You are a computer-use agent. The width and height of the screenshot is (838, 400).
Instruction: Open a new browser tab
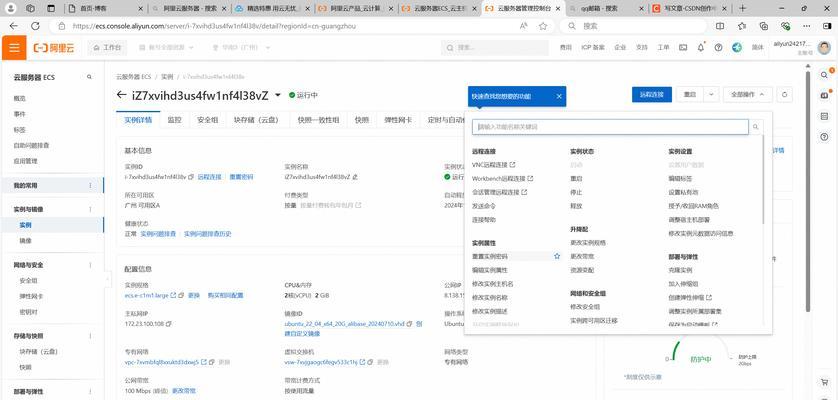tap(742, 8)
